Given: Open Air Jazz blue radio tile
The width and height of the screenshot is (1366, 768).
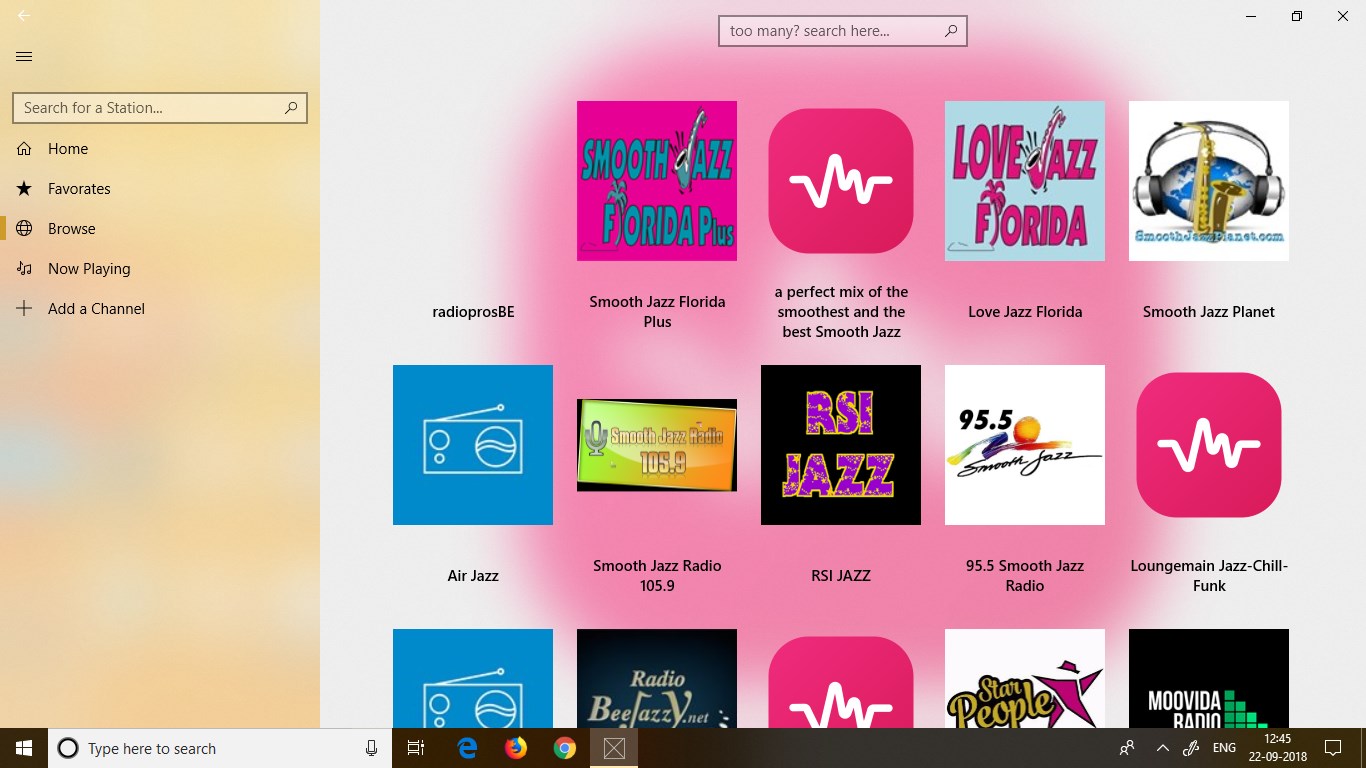Looking at the screenshot, I should coord(473,445).
